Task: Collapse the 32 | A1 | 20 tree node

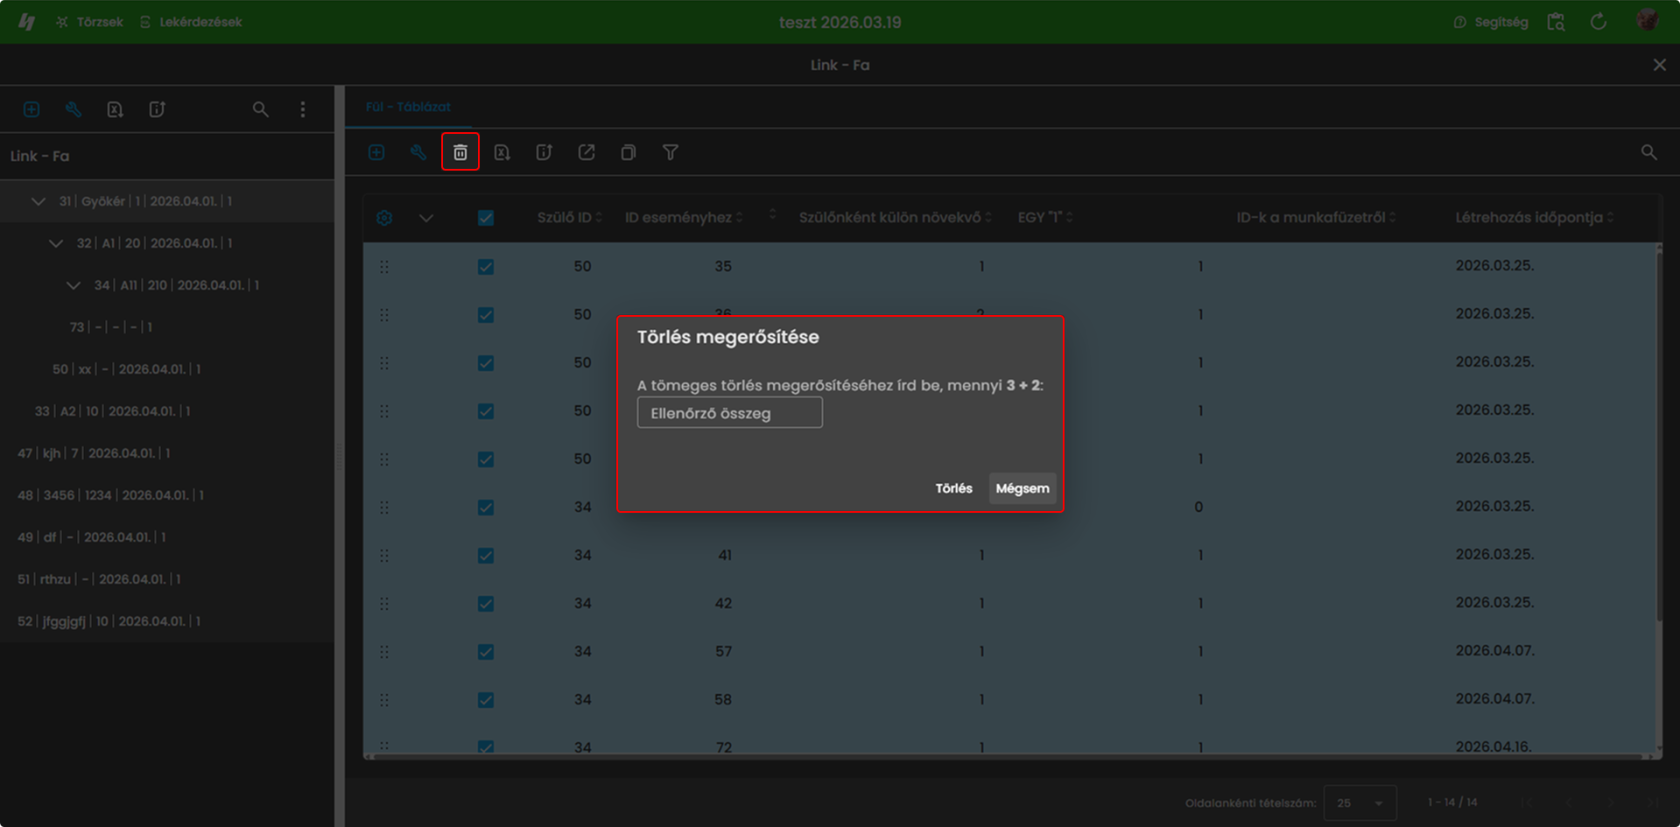Action: [x=56, y=243]
